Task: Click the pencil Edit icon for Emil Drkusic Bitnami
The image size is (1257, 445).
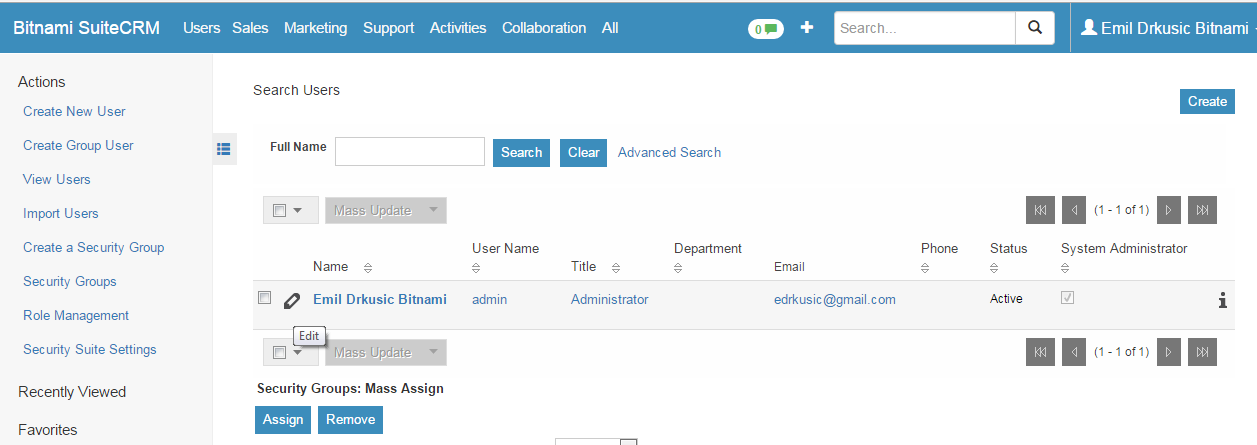Action: point(291,300)
